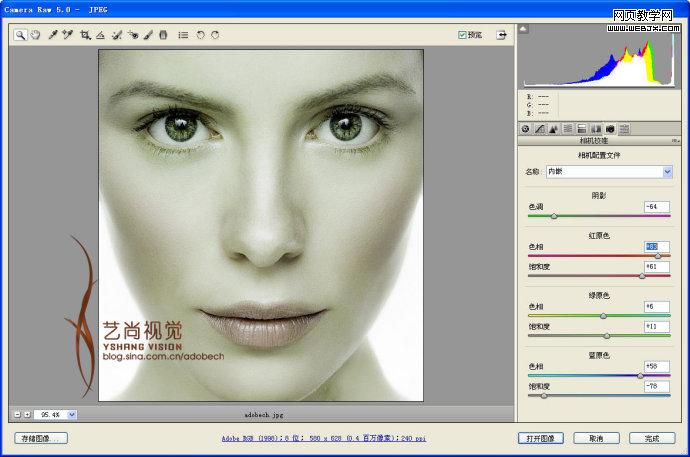Open the zoom level dropdown at 95.4%
Image resolution: width=690 pixels, height=457 pixels.
click(x=72, y=414)
